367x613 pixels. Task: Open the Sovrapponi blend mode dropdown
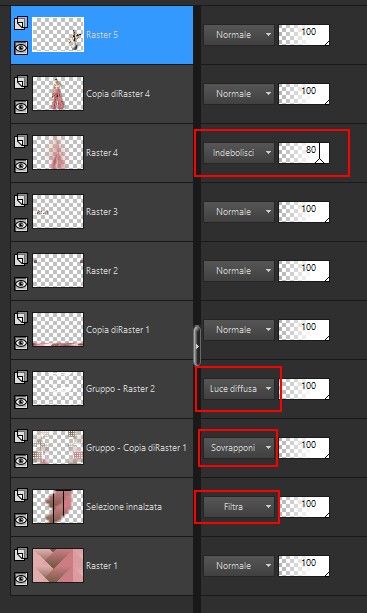[x=239, y=448]
